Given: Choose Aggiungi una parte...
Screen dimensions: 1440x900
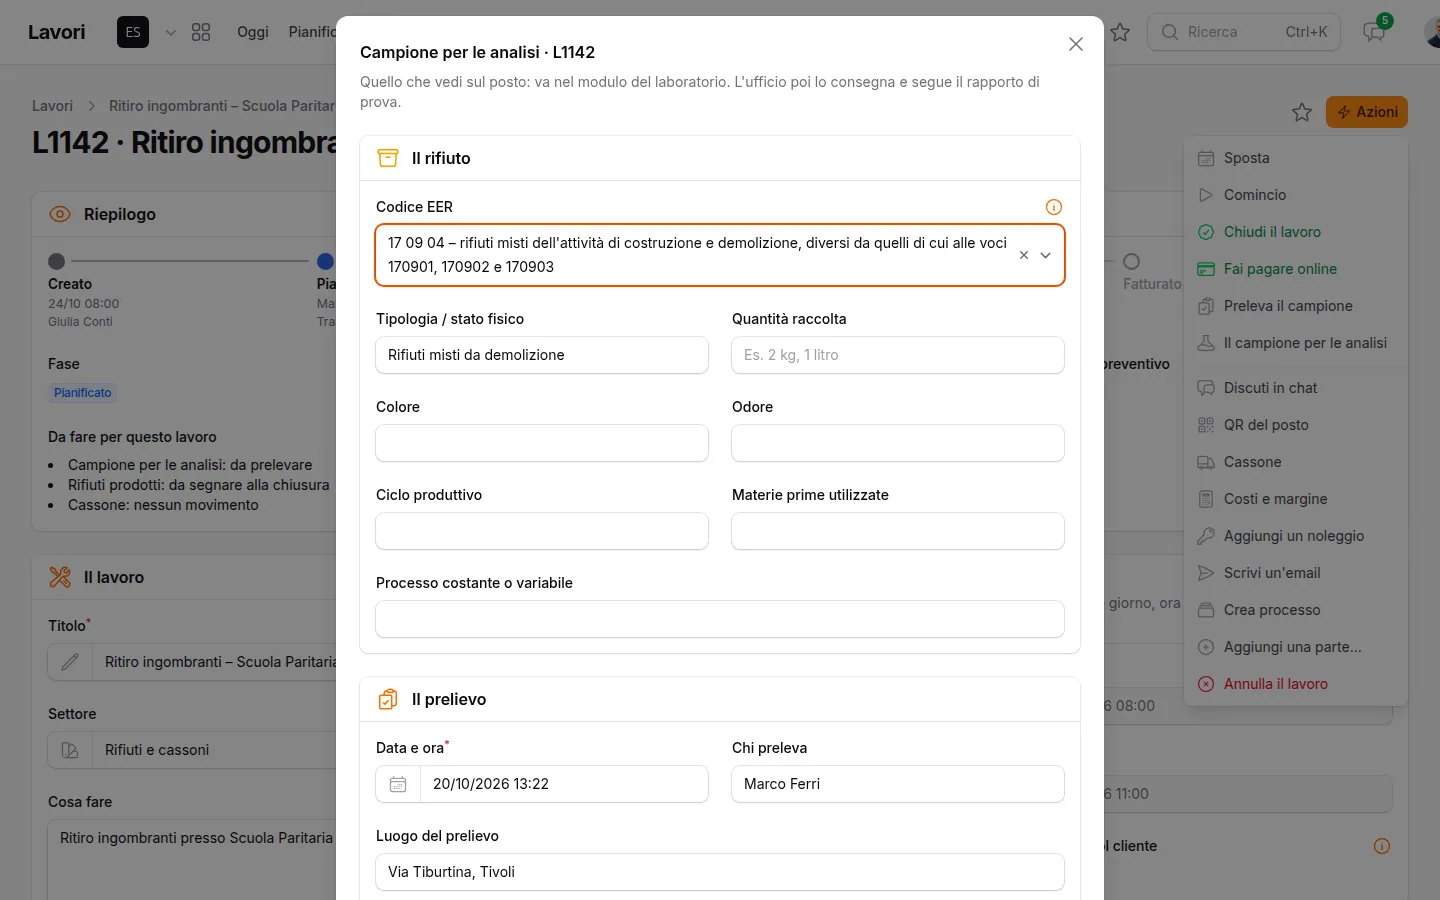Looking at the screenshot, I should 1296,647.
